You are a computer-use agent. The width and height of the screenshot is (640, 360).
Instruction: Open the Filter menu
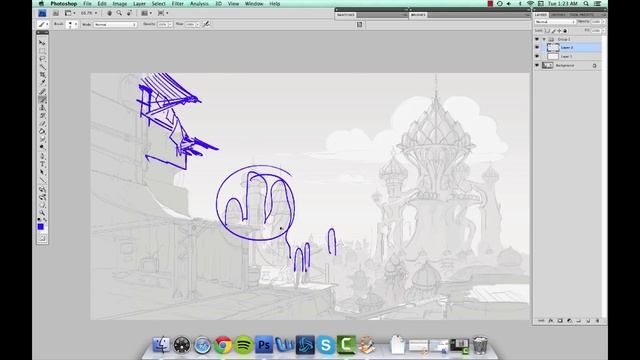click(x=177, y=4)
